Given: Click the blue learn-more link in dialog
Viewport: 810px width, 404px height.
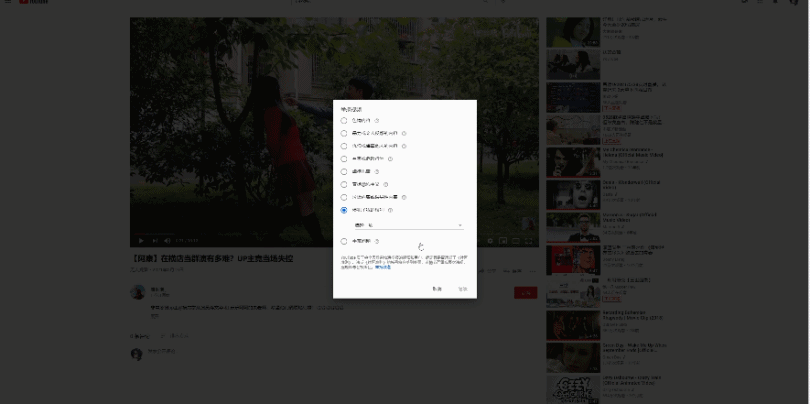Looking at the screenshot, I should [x=383, y=268].
